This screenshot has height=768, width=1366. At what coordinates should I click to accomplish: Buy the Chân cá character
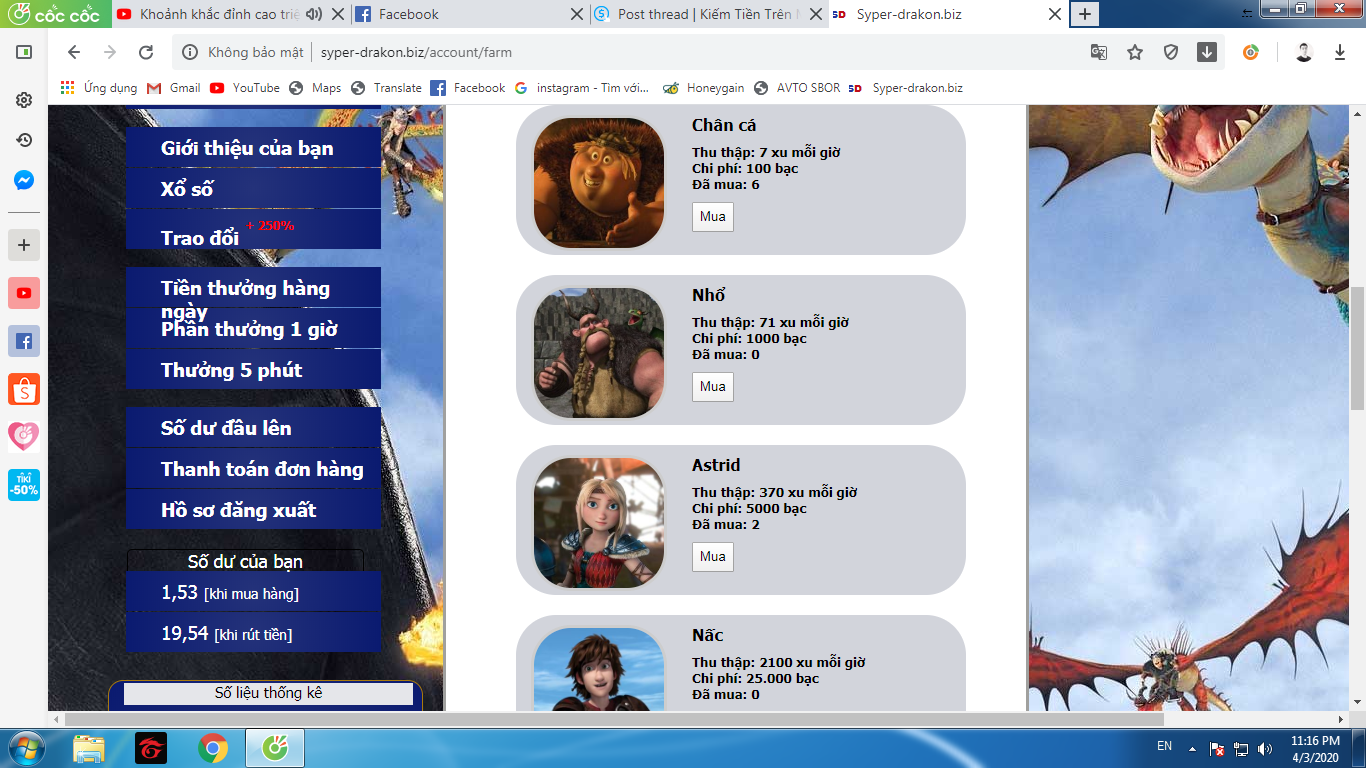[713, 217]
